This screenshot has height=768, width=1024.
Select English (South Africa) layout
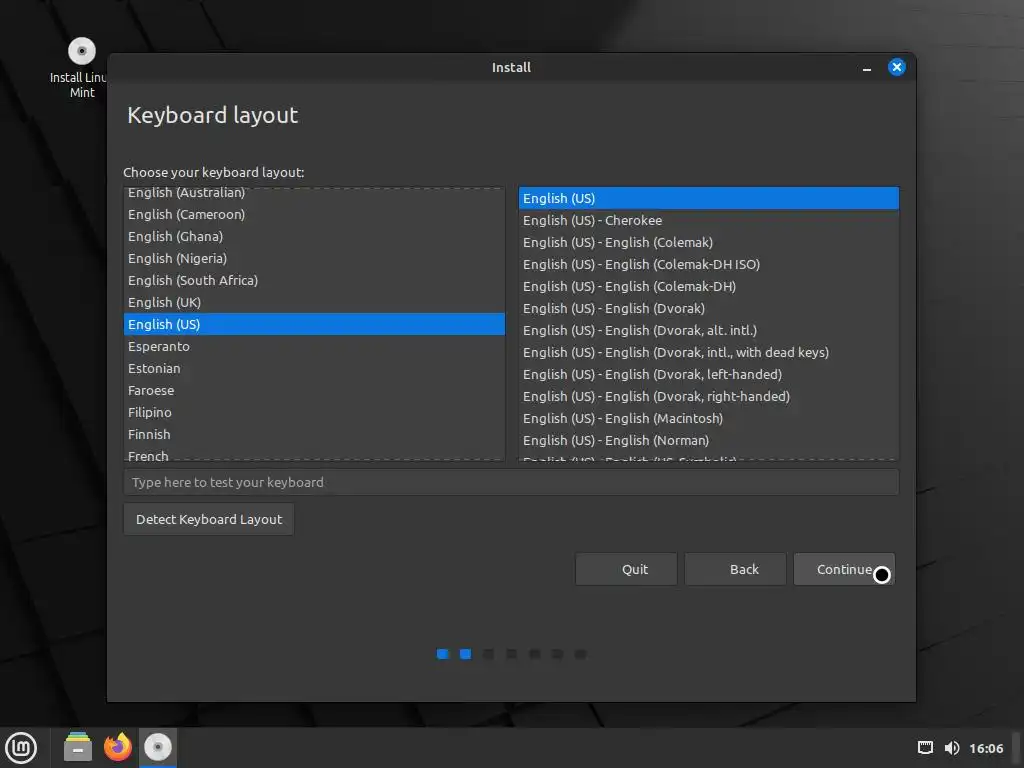point(314,280)
